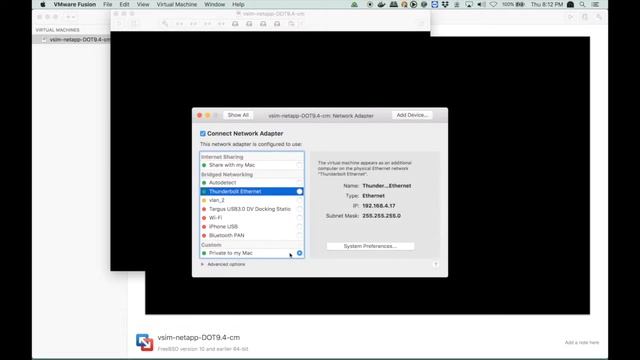Click the Private to my Mac label
This screenshot has height=360, width=640.
tap(231, 253)
